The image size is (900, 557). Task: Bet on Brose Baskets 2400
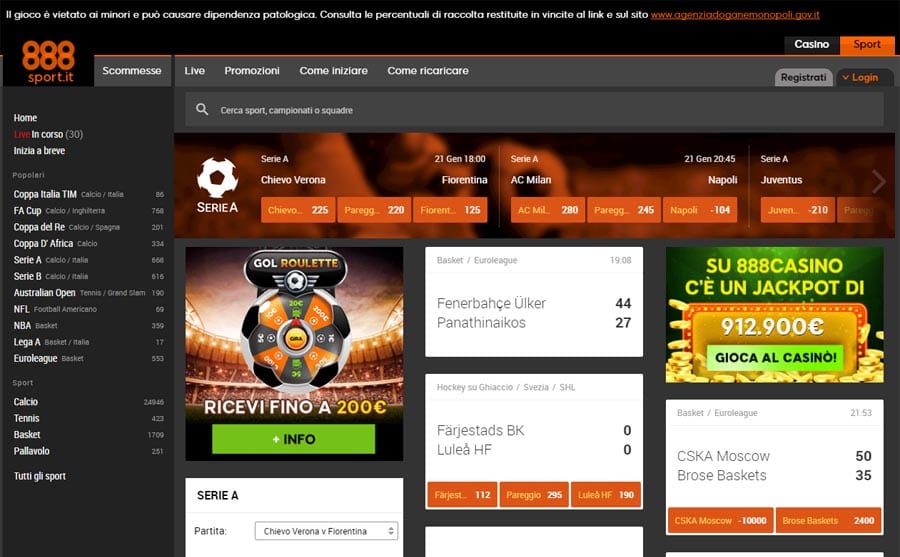coord(828,520)
